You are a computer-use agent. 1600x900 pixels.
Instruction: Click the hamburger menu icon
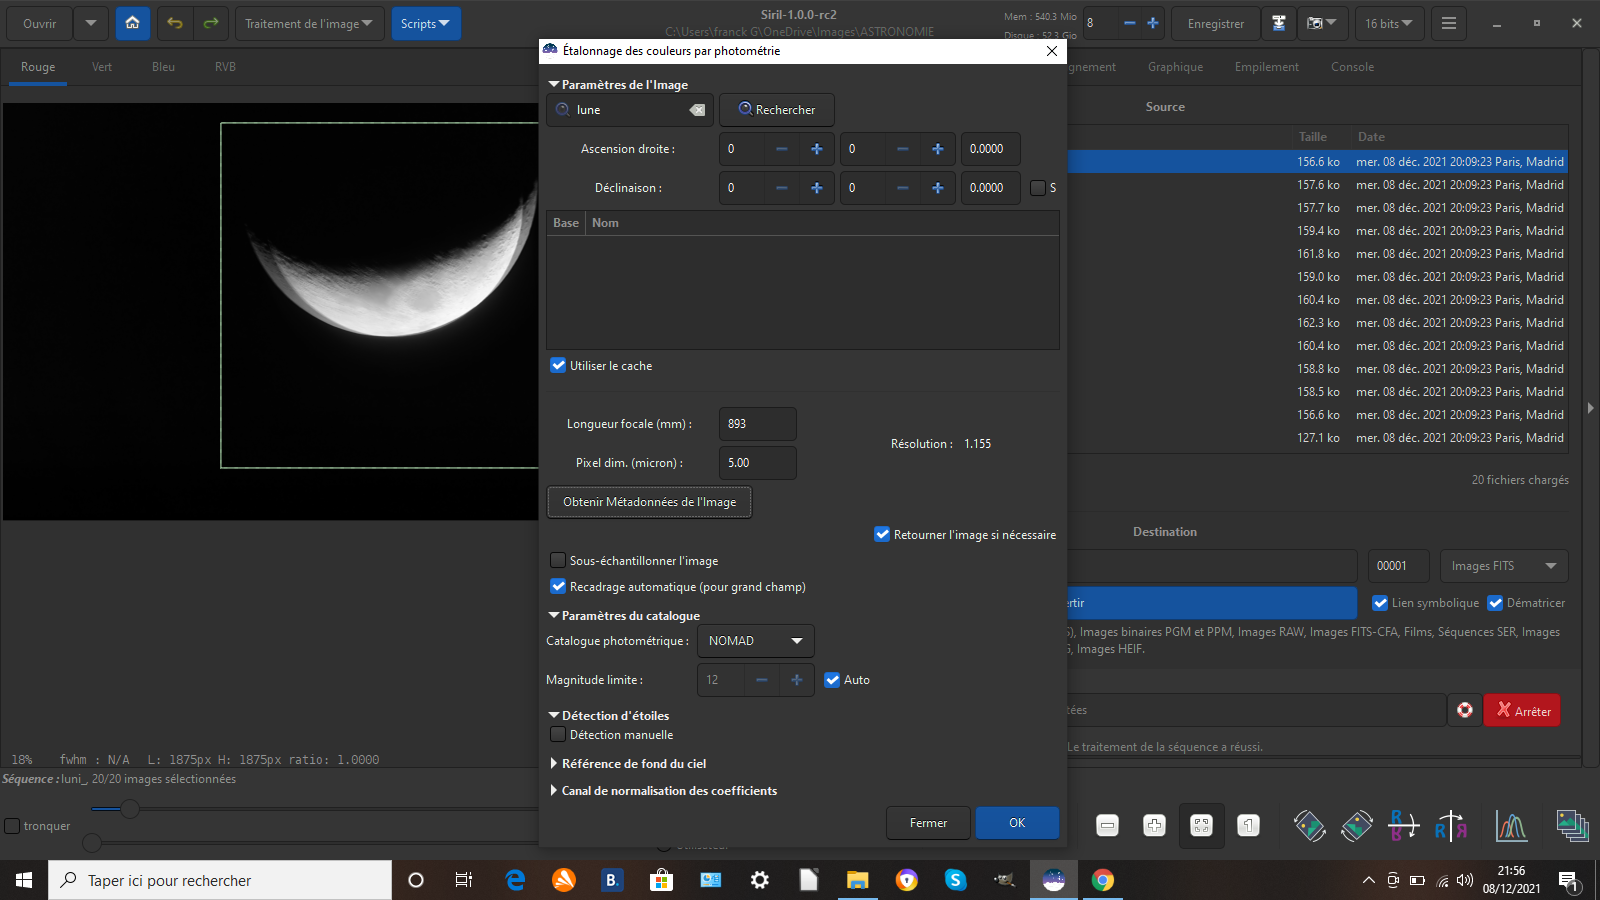click(x=1448, y=23)
